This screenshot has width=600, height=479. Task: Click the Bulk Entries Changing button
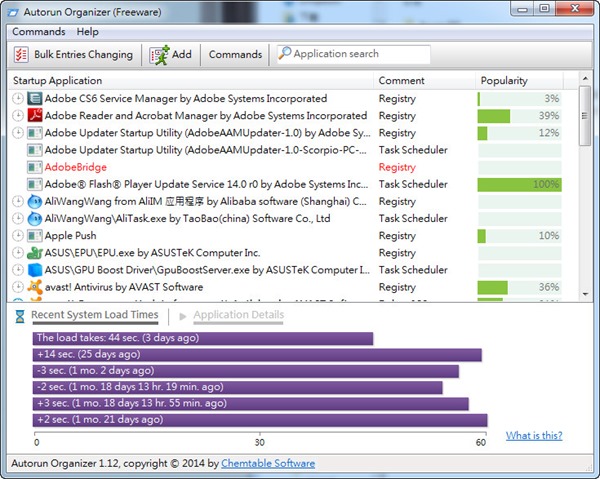pyautogui.click(x=73, y=55)
